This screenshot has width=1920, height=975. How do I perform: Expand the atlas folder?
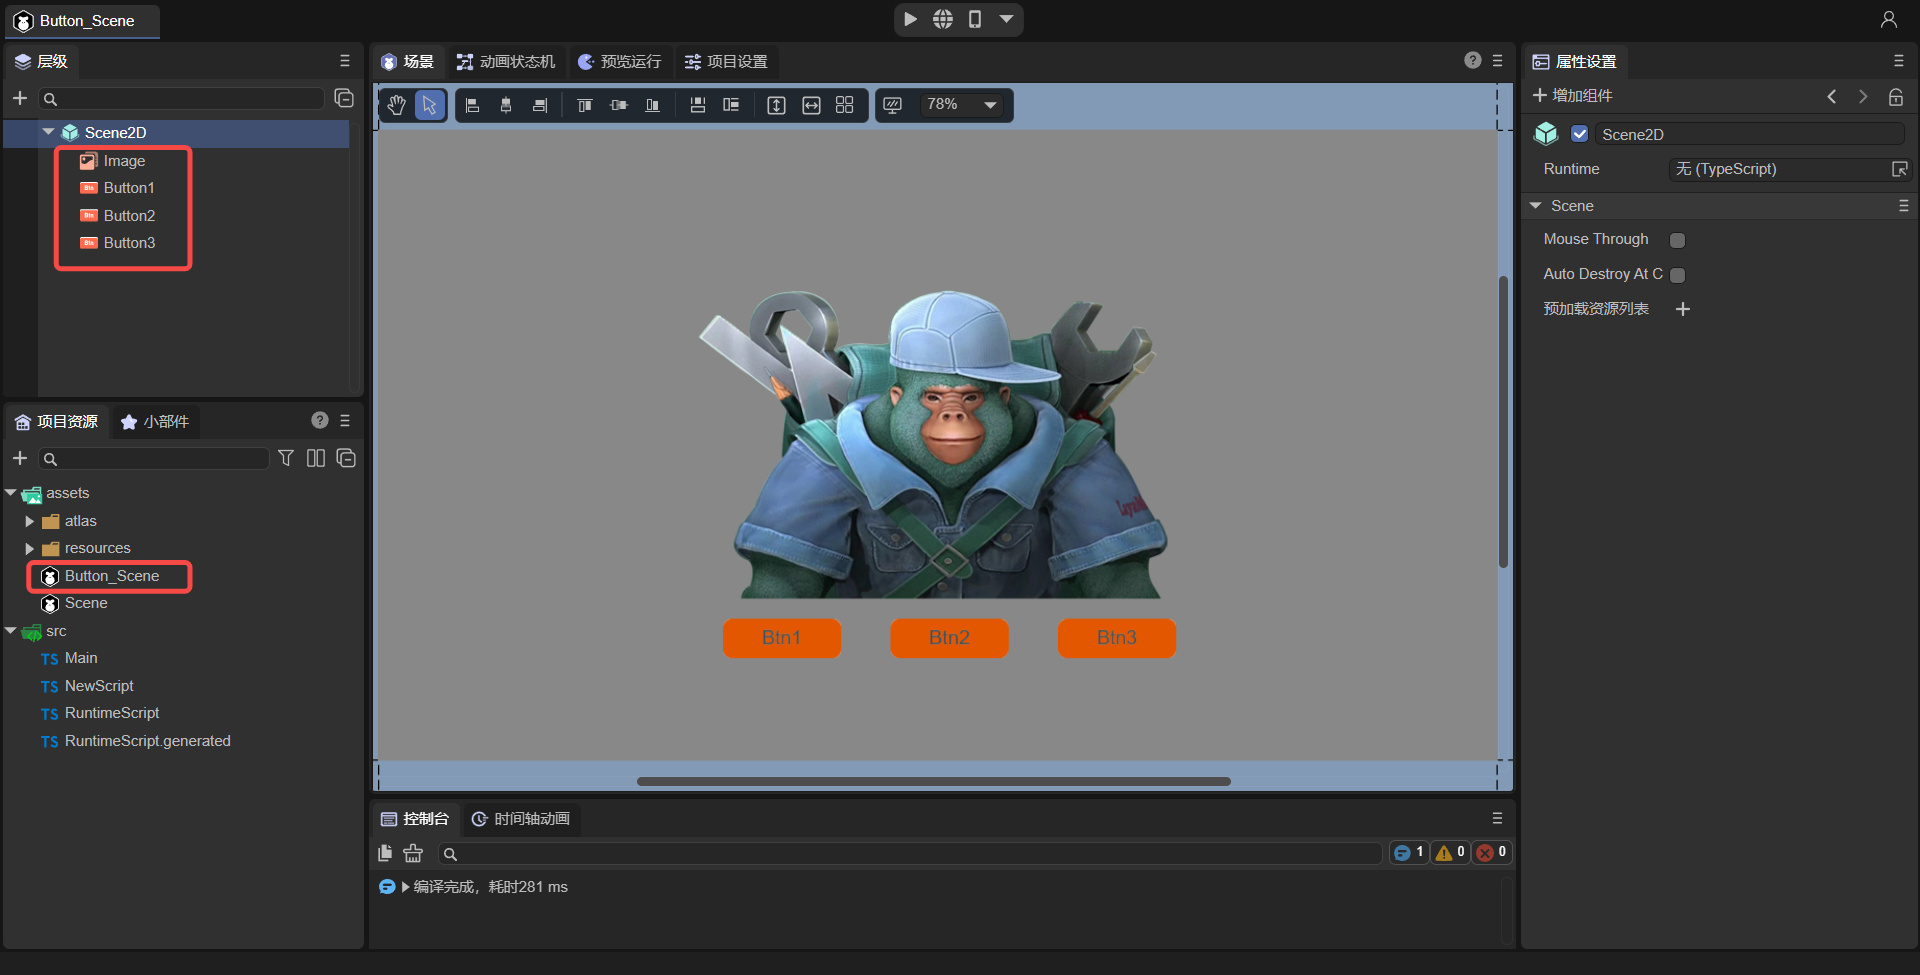(30, 521)
